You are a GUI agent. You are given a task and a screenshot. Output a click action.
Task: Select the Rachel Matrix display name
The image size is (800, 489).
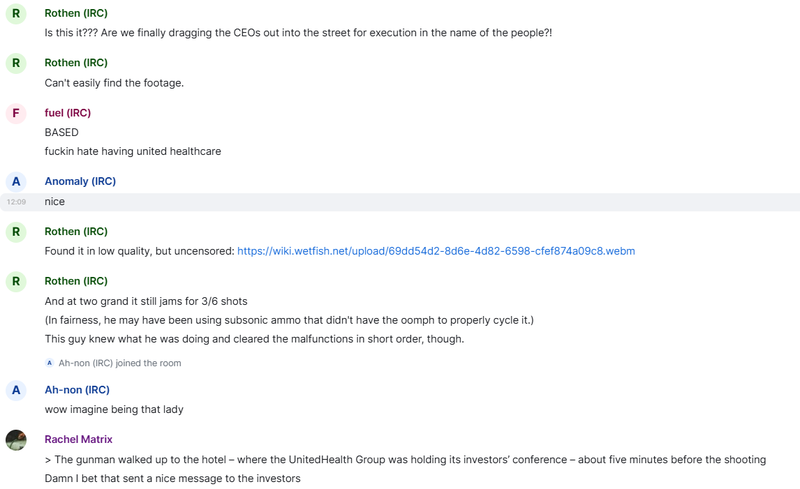click(78, 439)
